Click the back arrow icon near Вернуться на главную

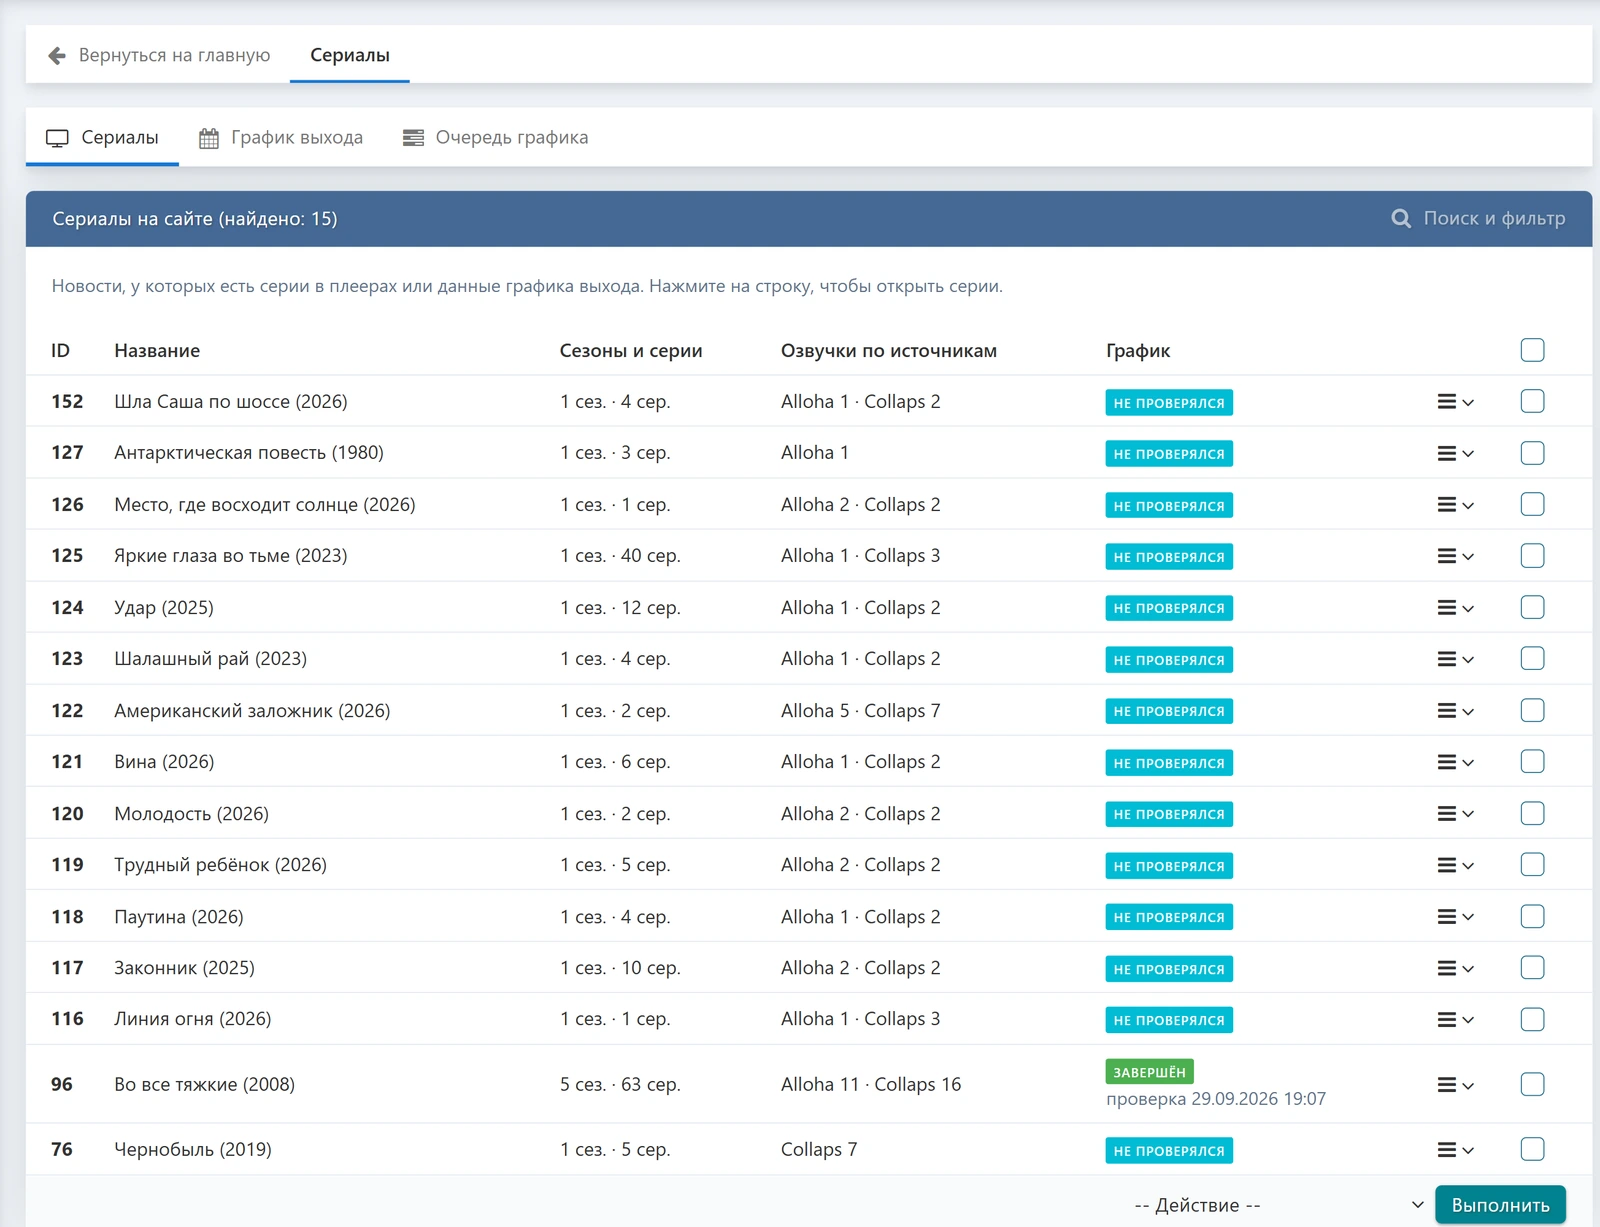coord(57,55)
